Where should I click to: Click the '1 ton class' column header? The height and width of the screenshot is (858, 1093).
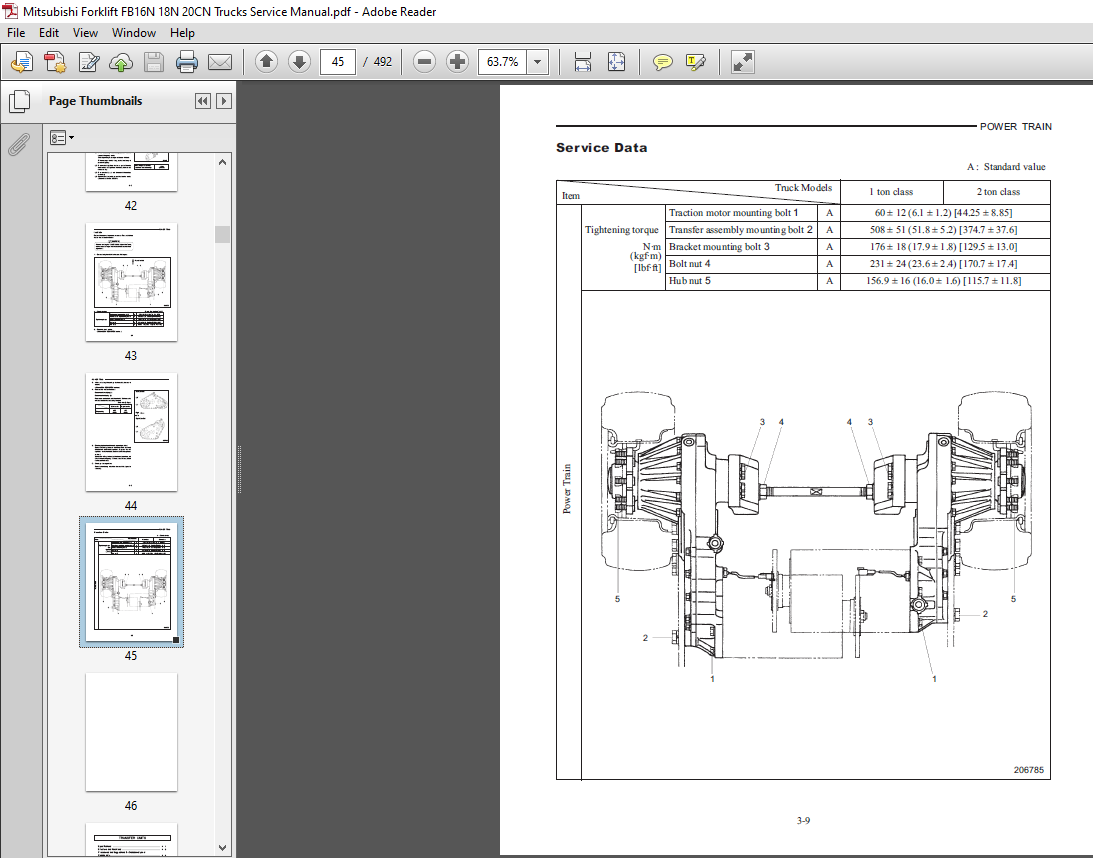[x=891, y=192]
